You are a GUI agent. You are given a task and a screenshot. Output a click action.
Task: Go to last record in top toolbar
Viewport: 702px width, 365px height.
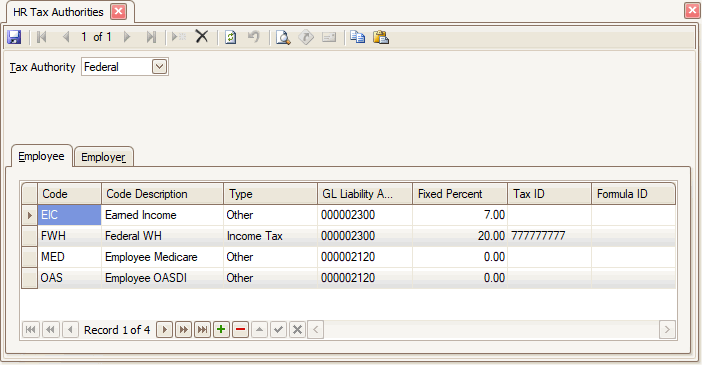tap(151, 37)
